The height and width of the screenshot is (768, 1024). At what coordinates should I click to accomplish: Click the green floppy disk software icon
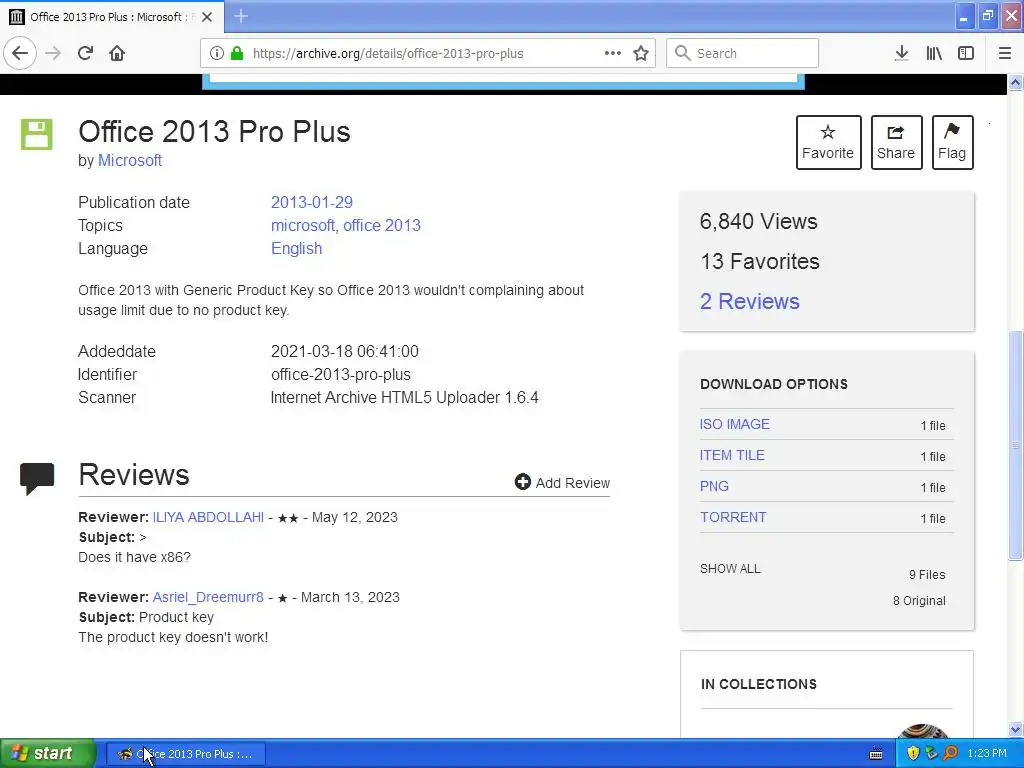[x=37, y=134]
